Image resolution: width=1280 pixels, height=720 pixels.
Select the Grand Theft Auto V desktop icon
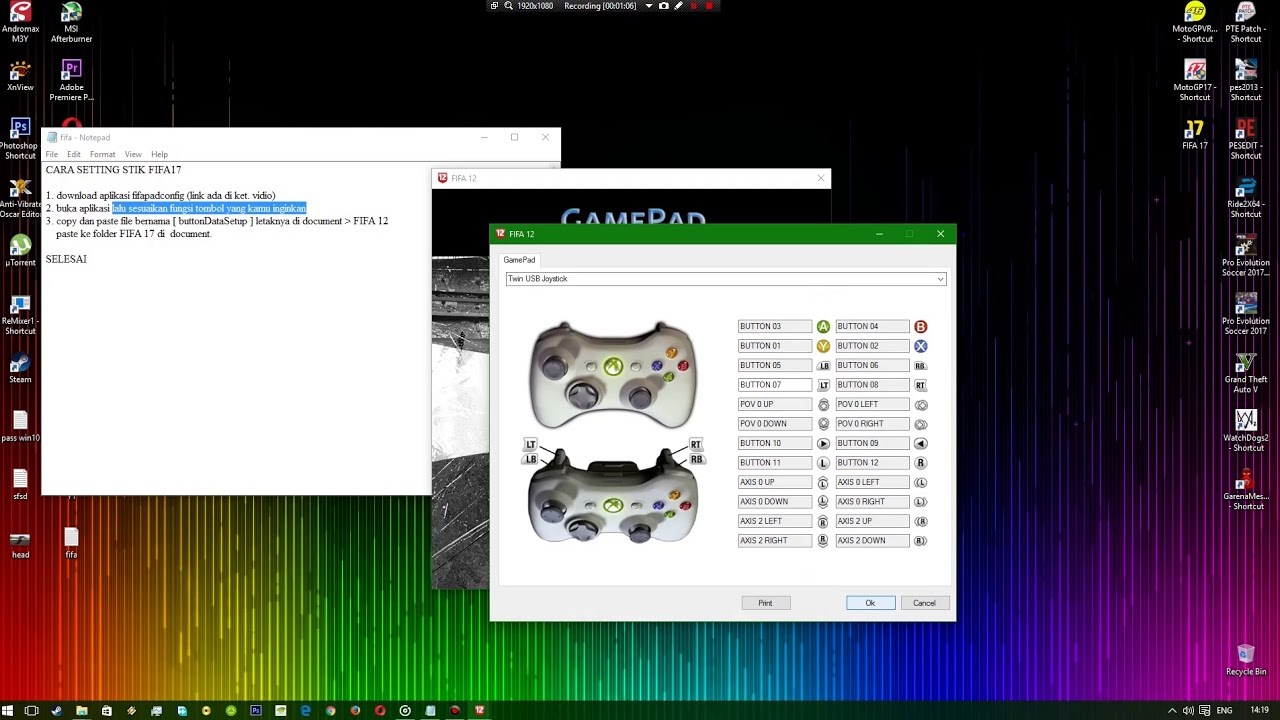pyautogui.click(x=1246, y=372)
